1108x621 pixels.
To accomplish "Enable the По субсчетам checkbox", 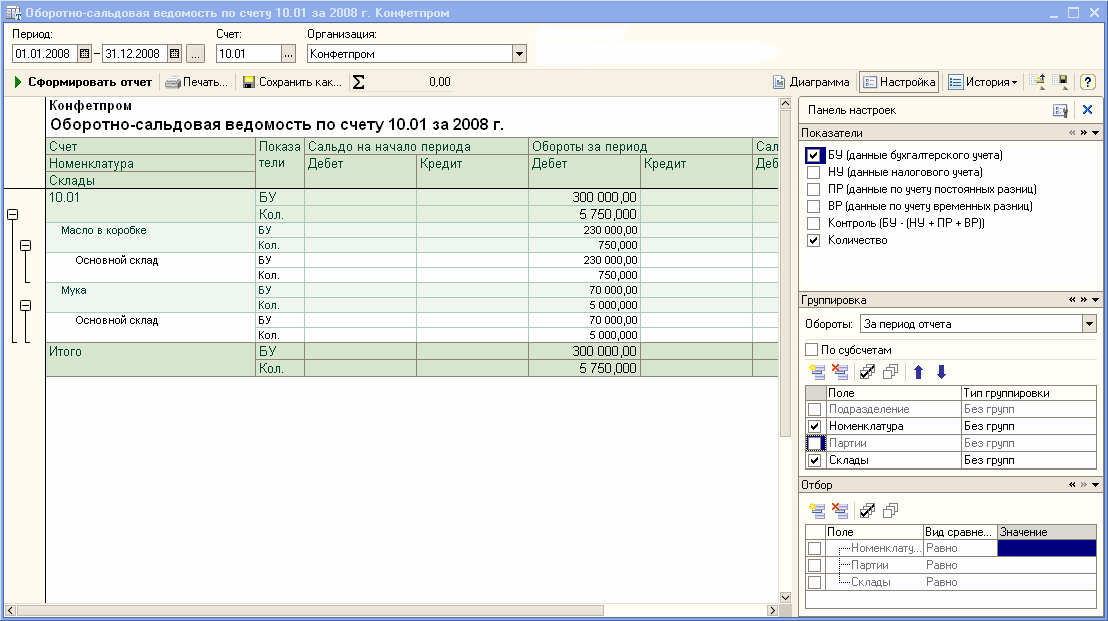I will pyautogui.click(x=811, y=350).
